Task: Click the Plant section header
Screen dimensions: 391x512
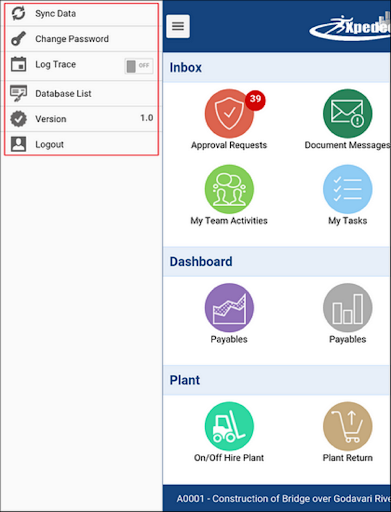Action: pyautogui.click(x=277, y=380)
